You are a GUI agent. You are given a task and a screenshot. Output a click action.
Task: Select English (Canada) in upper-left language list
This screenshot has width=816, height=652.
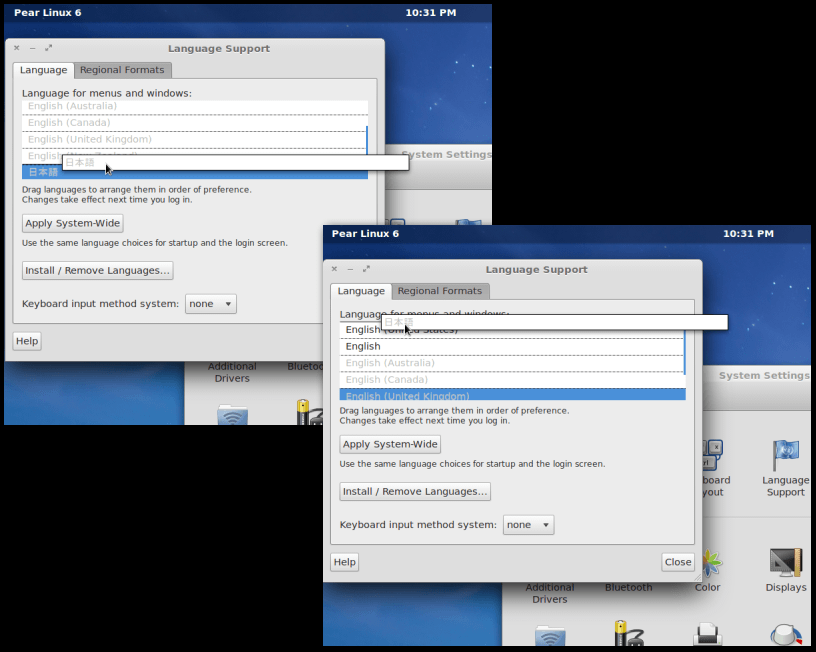tap(195, 123)
